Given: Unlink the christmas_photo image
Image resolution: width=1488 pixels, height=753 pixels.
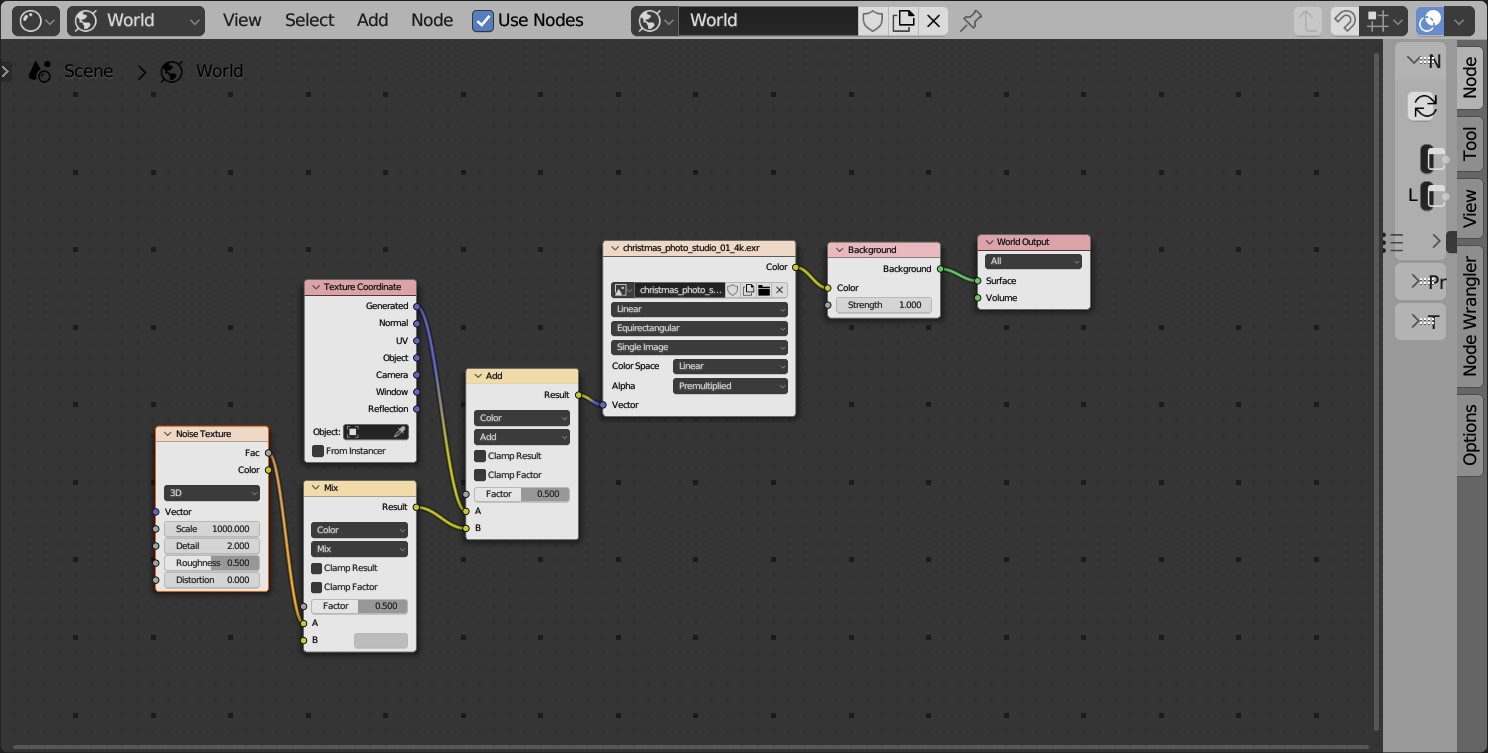Looking at the screenshot, I should (x=780, y=290).
